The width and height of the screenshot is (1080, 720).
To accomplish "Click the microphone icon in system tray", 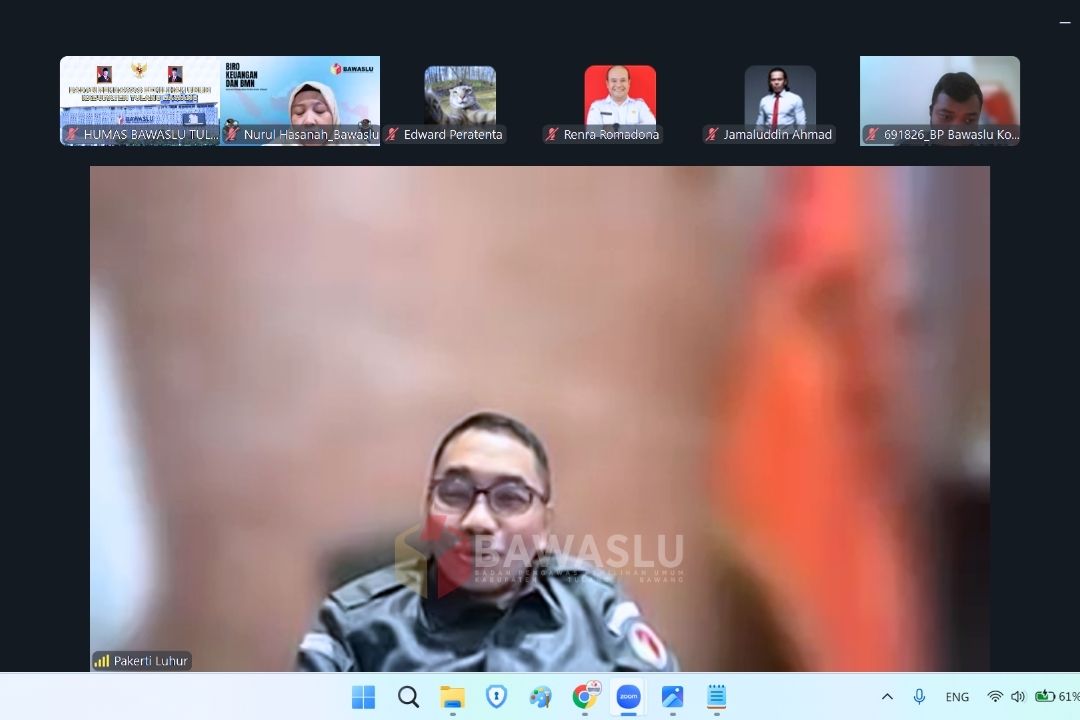I will pyautogui.click(x=920, y=697).
